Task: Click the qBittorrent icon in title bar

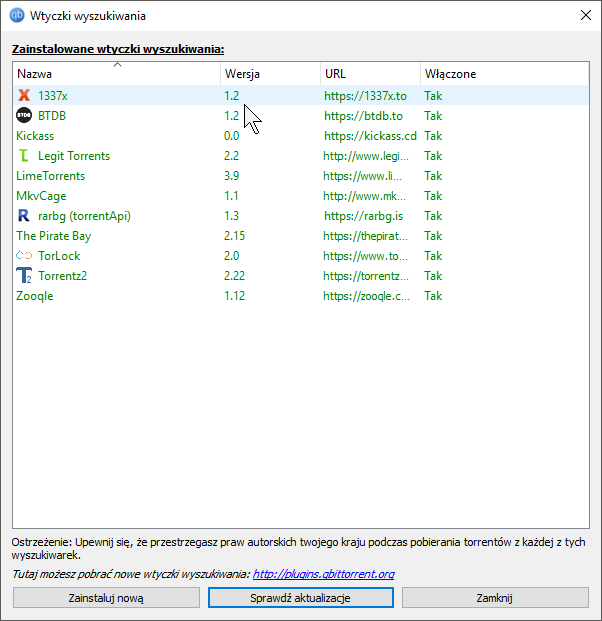Action: (17, 15)
